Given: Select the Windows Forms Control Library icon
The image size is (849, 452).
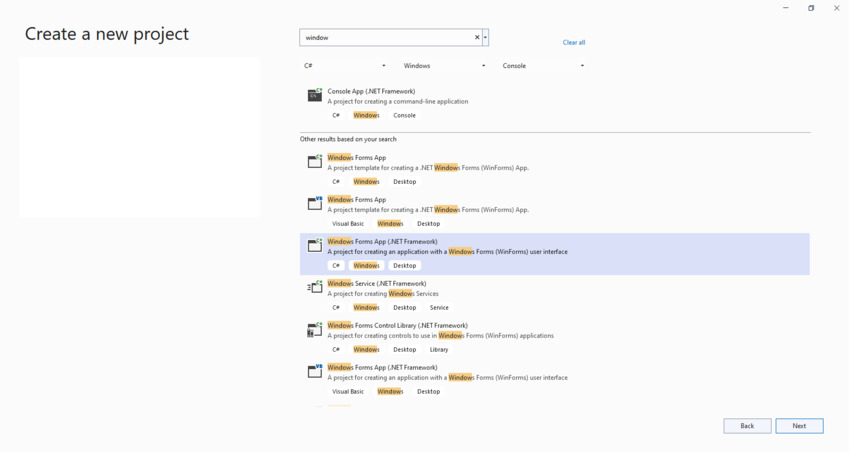Looking at the screenshot, I should (315, 329).
